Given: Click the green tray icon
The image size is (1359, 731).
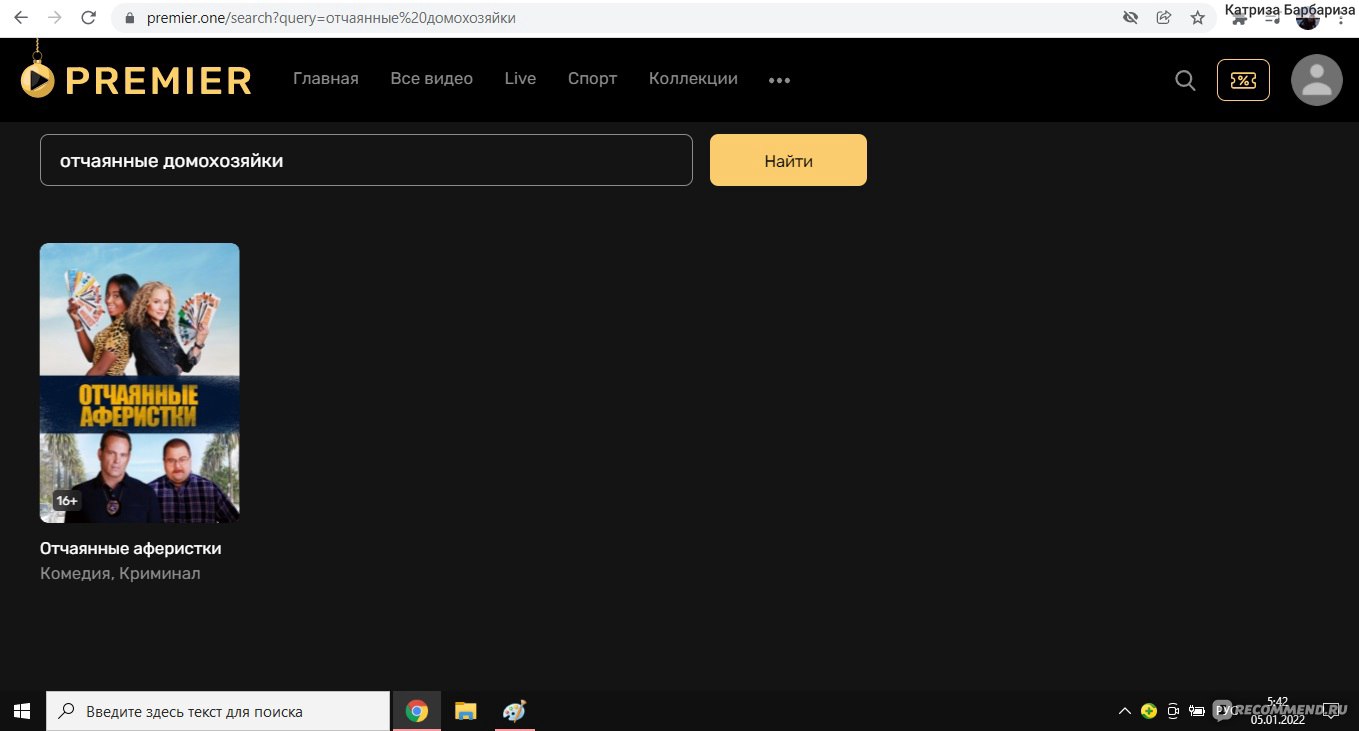Looking at the screenshot, I should pyautogui.click(x=1149, y=711).
